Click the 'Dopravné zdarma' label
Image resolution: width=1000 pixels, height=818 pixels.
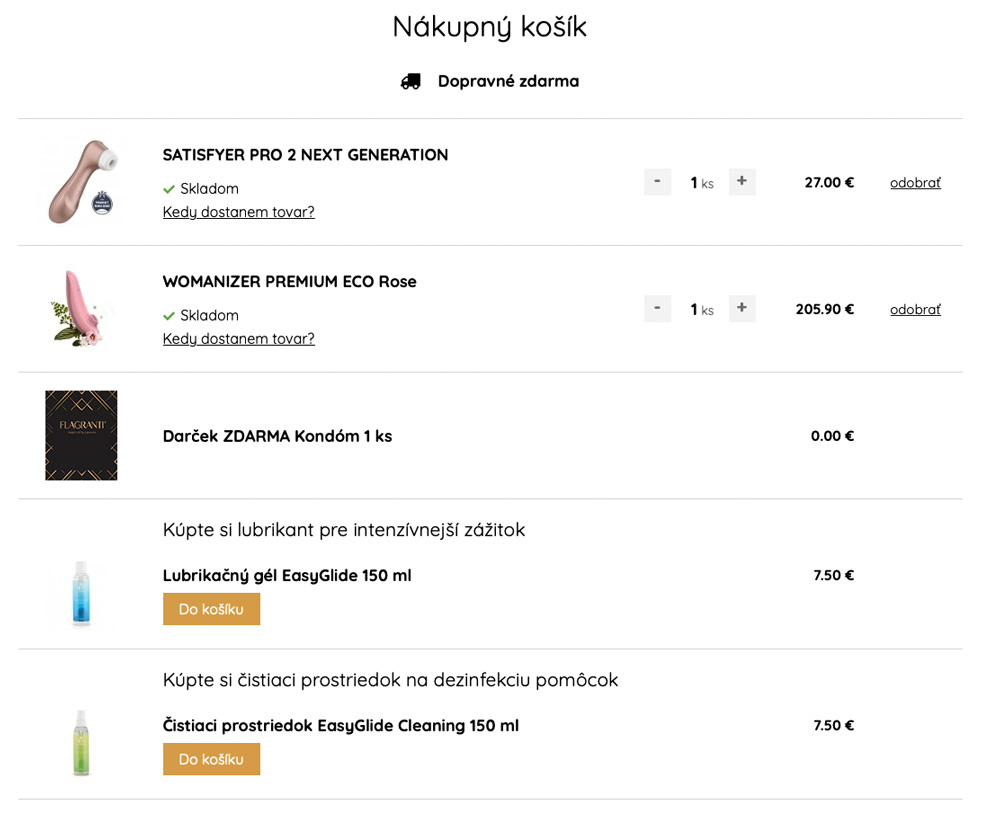(x=508, y=82)
